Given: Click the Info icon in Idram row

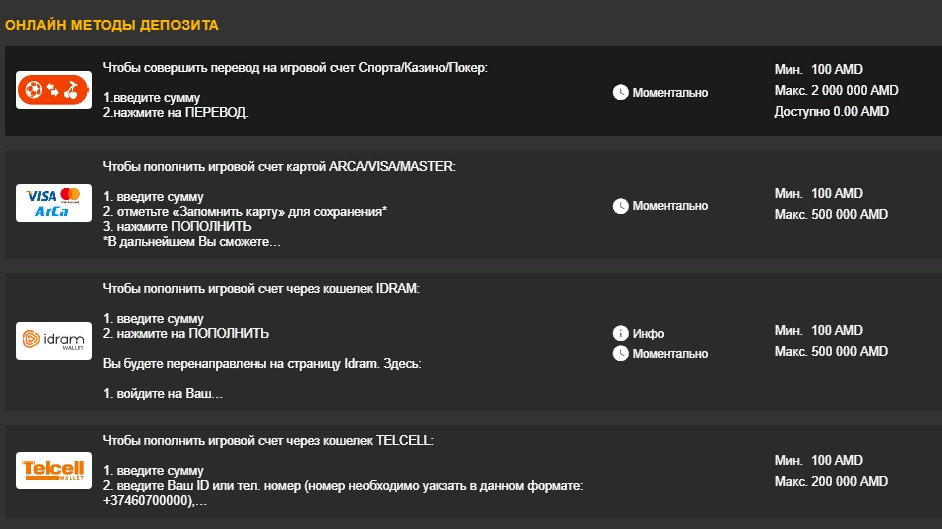Looking at the screenshot, I should click(621, 333).
